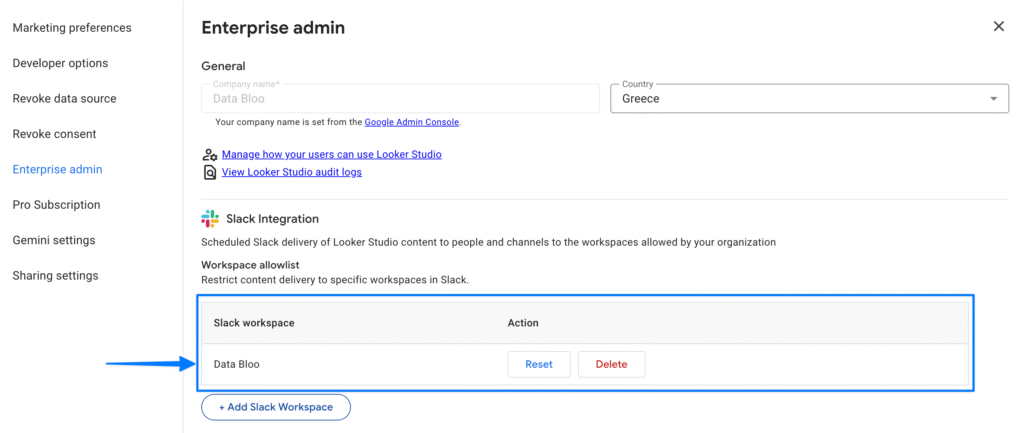
Task: Open the Google Admin Console link
Action: coord(411,122)
